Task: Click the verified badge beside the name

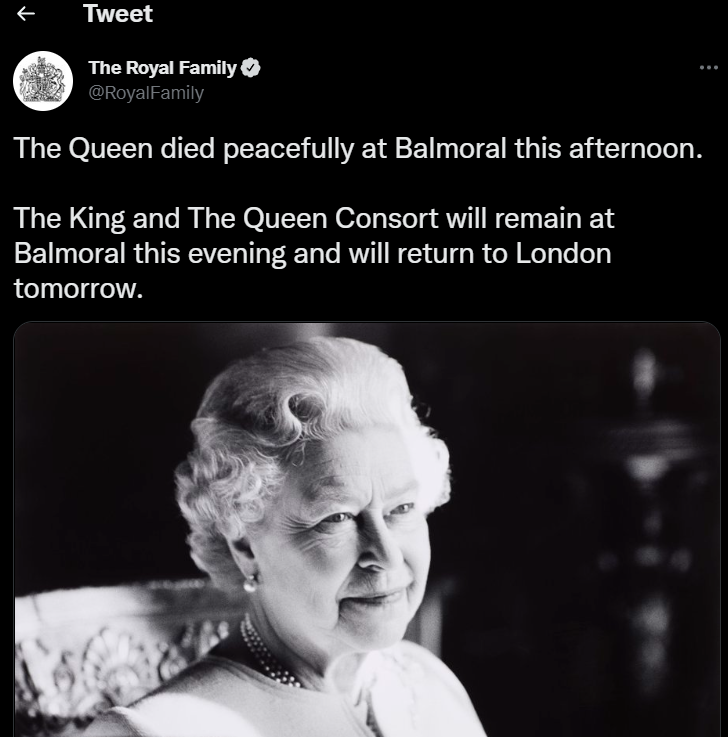Action: [252, 68]
